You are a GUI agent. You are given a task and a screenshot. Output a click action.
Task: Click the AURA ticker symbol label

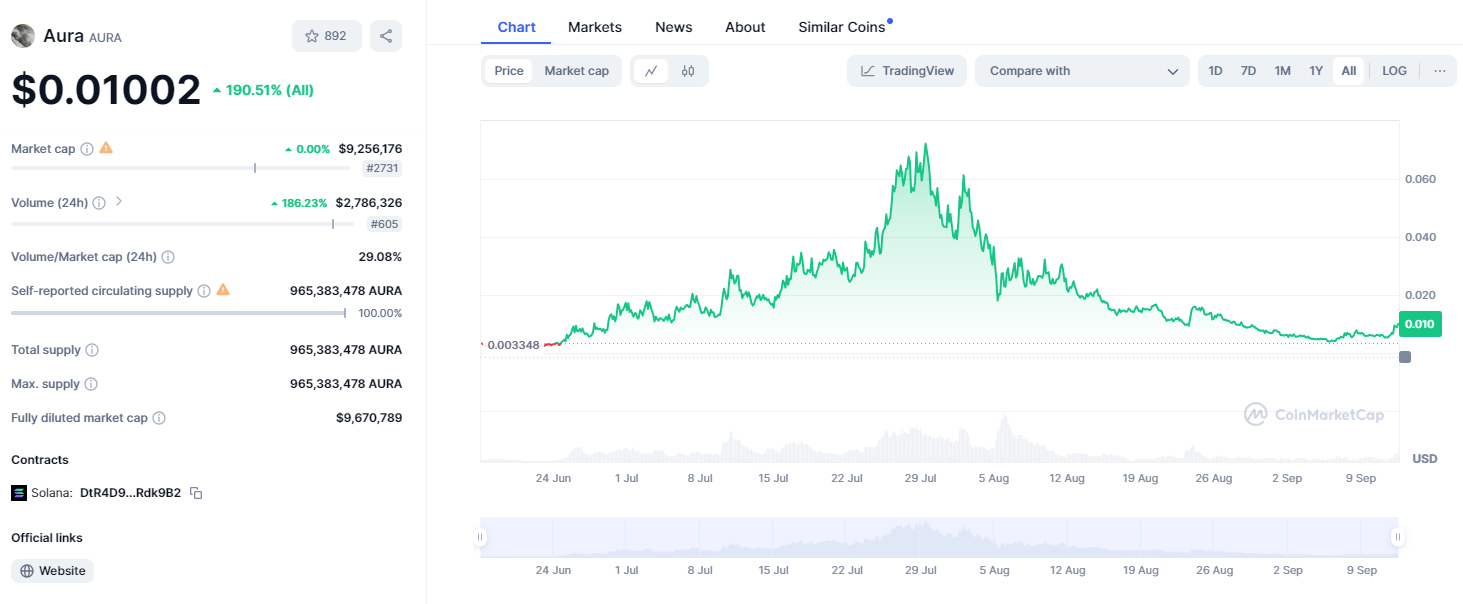(106, 38)
